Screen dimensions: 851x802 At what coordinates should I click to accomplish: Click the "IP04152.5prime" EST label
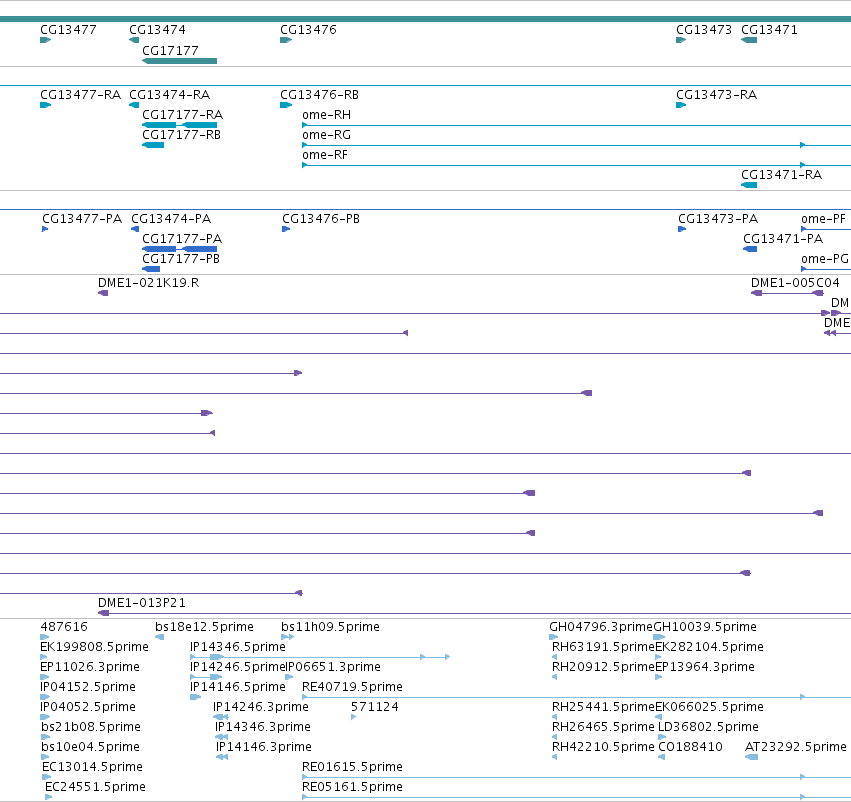(x=88, y=687)
